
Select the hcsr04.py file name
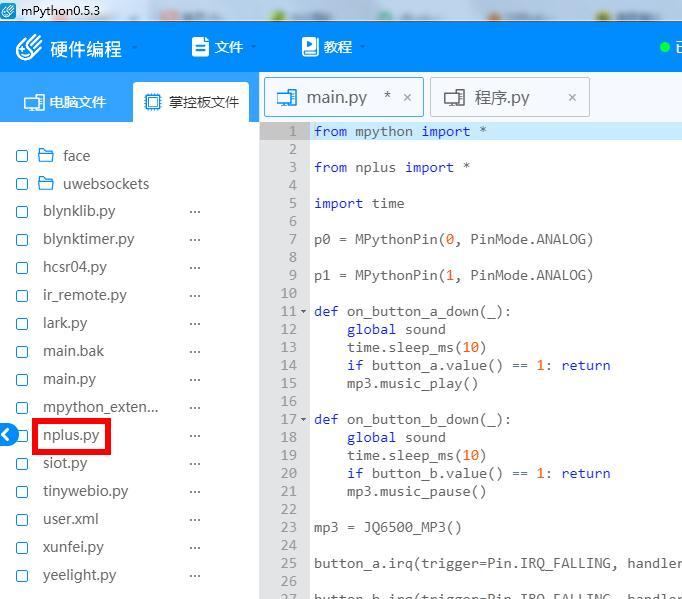(75, 267)
